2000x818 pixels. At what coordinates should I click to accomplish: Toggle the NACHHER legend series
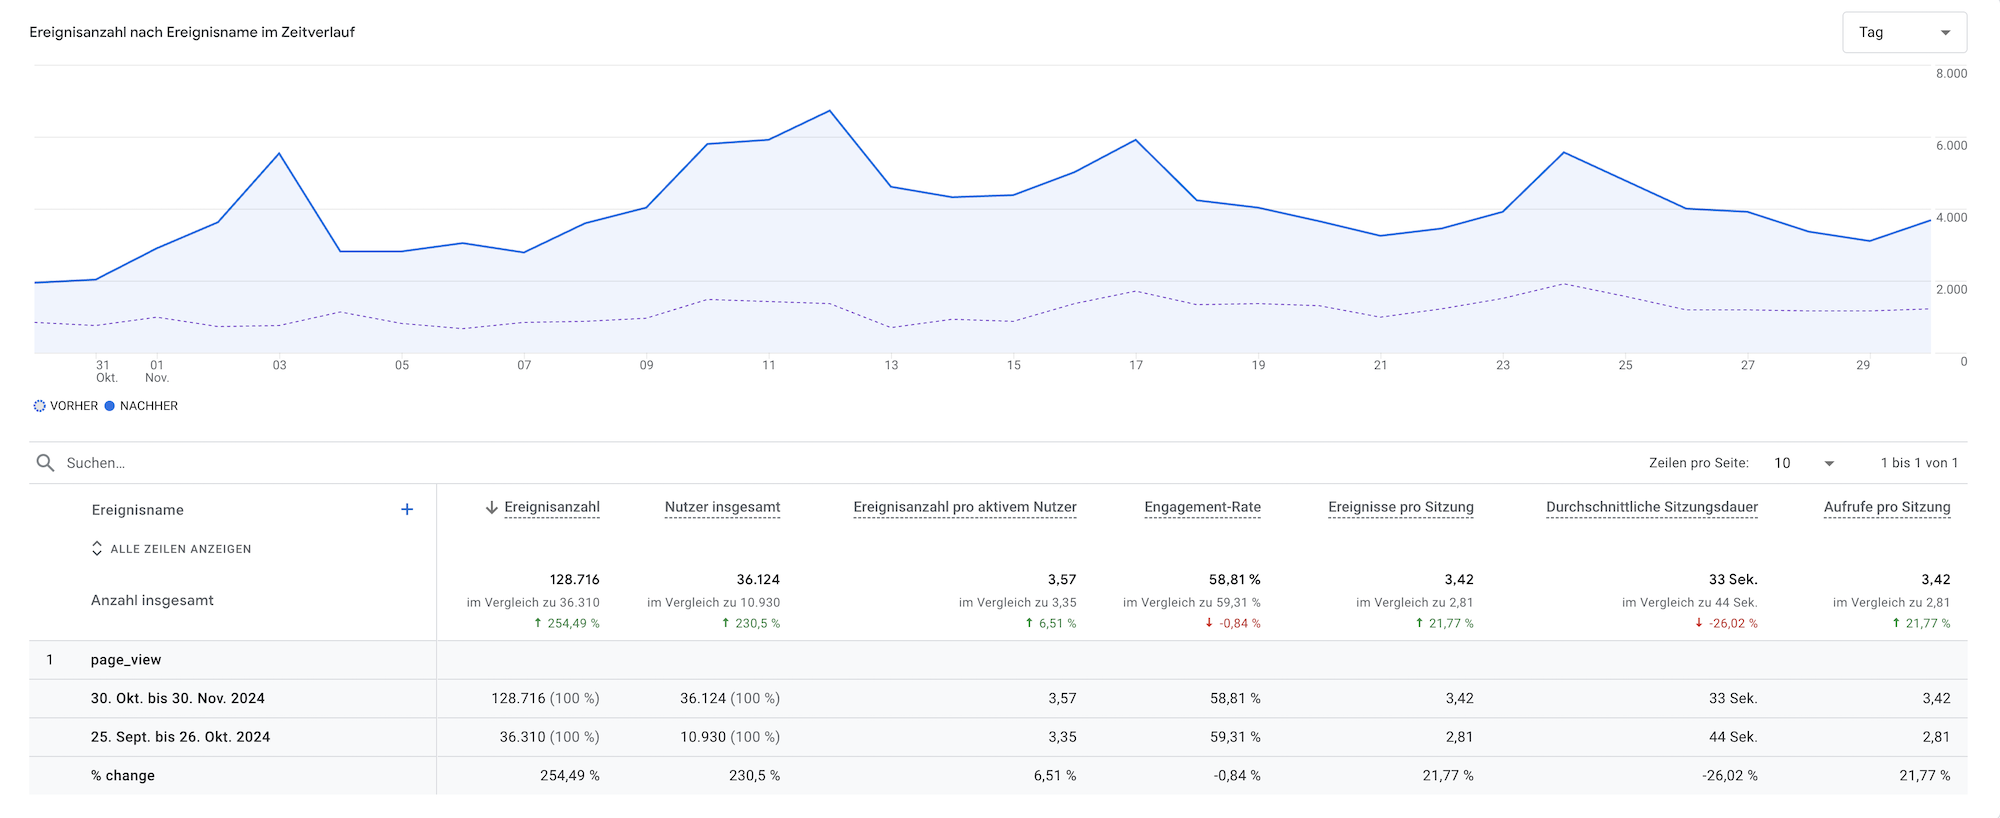tap(141, 406)
